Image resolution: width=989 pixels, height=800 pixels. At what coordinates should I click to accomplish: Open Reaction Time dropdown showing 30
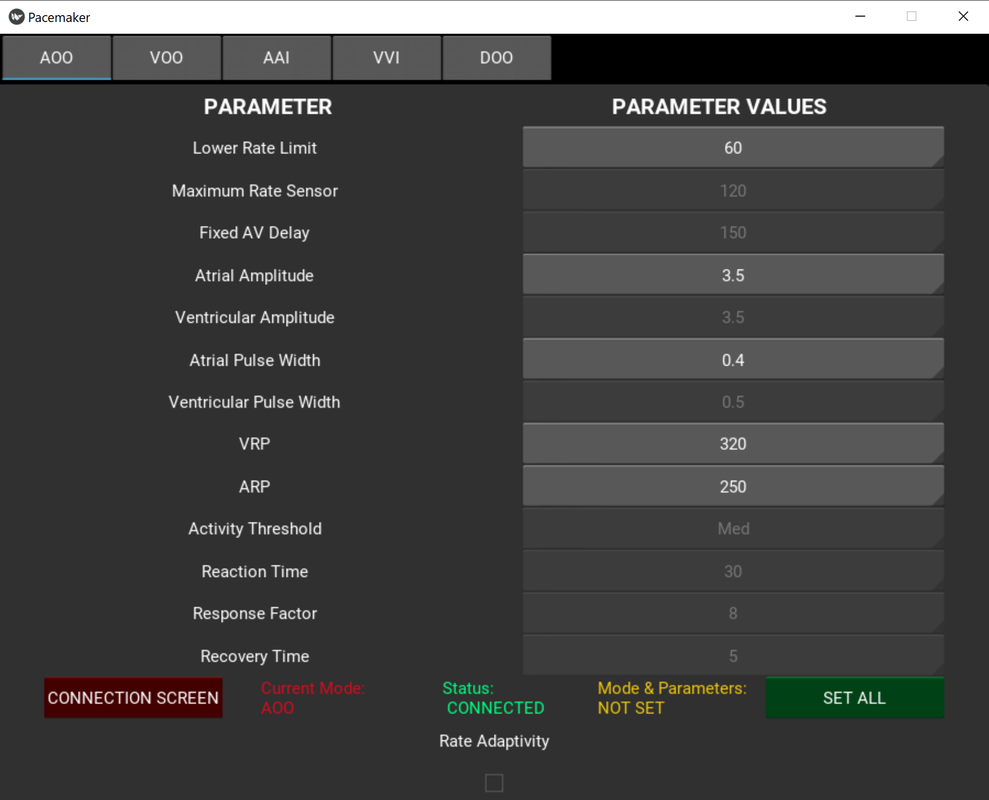click(733, 571)
